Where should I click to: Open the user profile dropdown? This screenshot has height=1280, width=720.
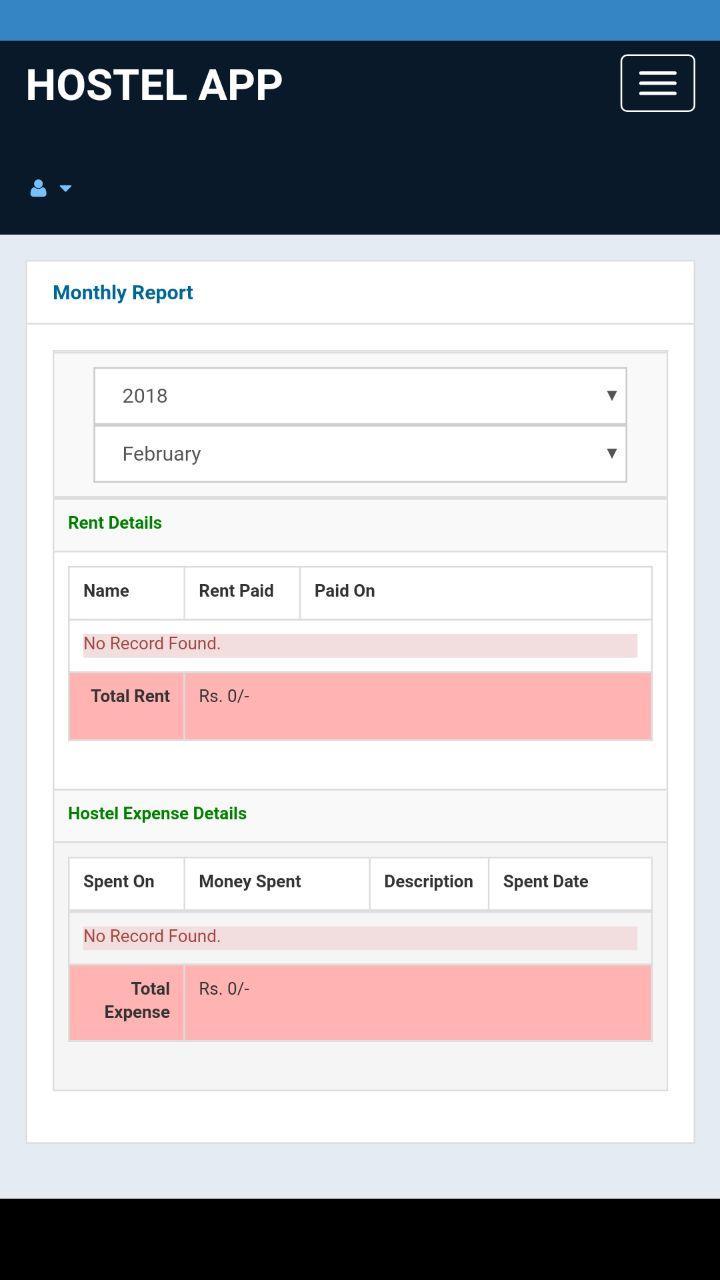click(x=51, y=188)
